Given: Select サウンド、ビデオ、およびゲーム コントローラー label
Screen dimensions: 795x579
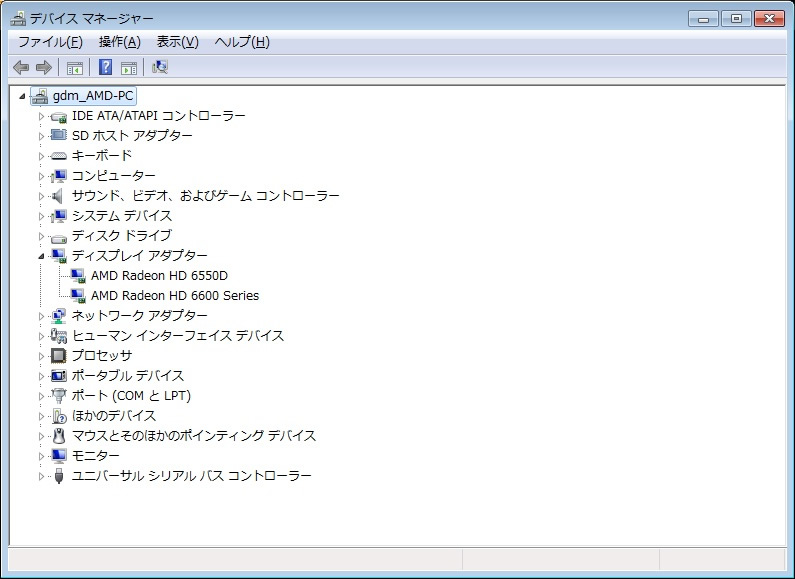Looking at the screenshot, I should [205, 196].
